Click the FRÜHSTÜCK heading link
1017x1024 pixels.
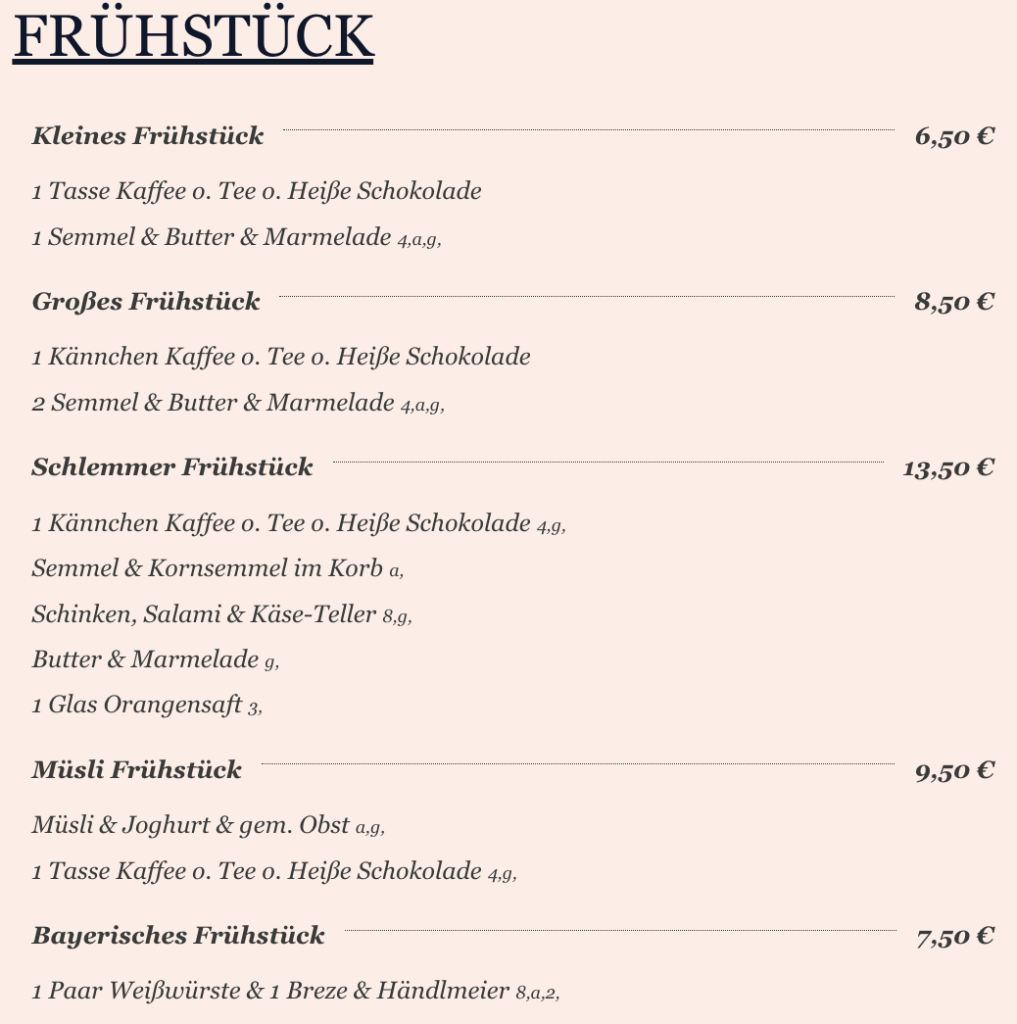point(193,37)
